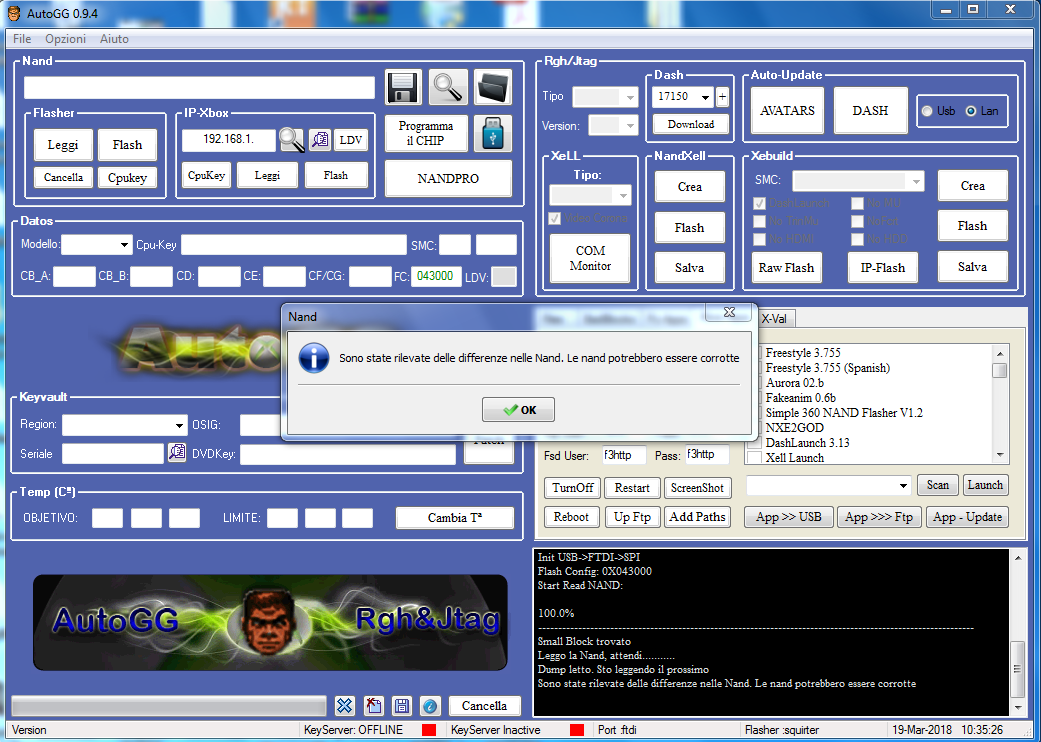Image resolution: width=1041 pixels, height=742 pixels.
Task: Click the USB drive icon
Action: (492, 134)
